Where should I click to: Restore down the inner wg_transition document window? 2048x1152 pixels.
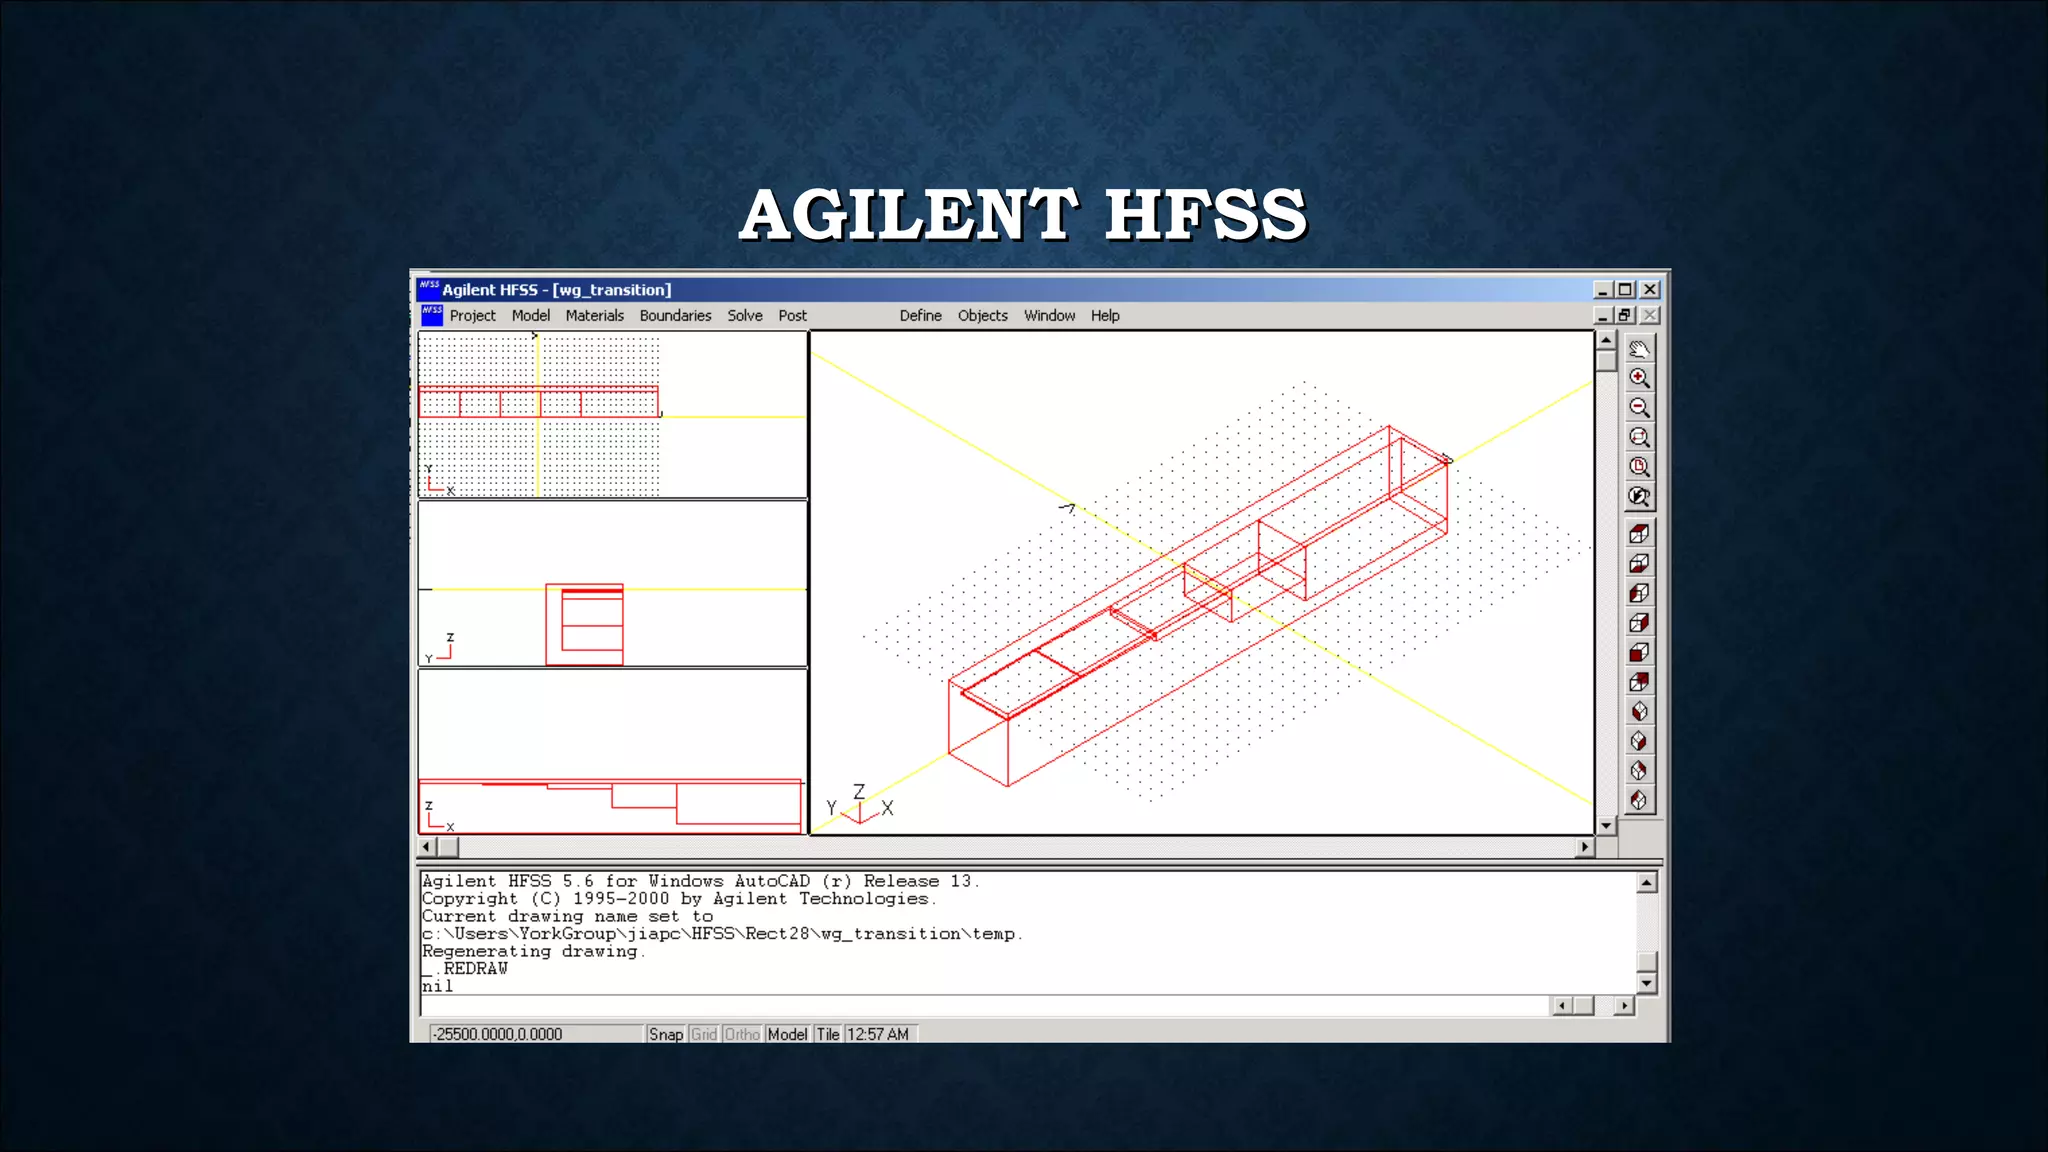pyautogui.click(x=1626, y=315)
